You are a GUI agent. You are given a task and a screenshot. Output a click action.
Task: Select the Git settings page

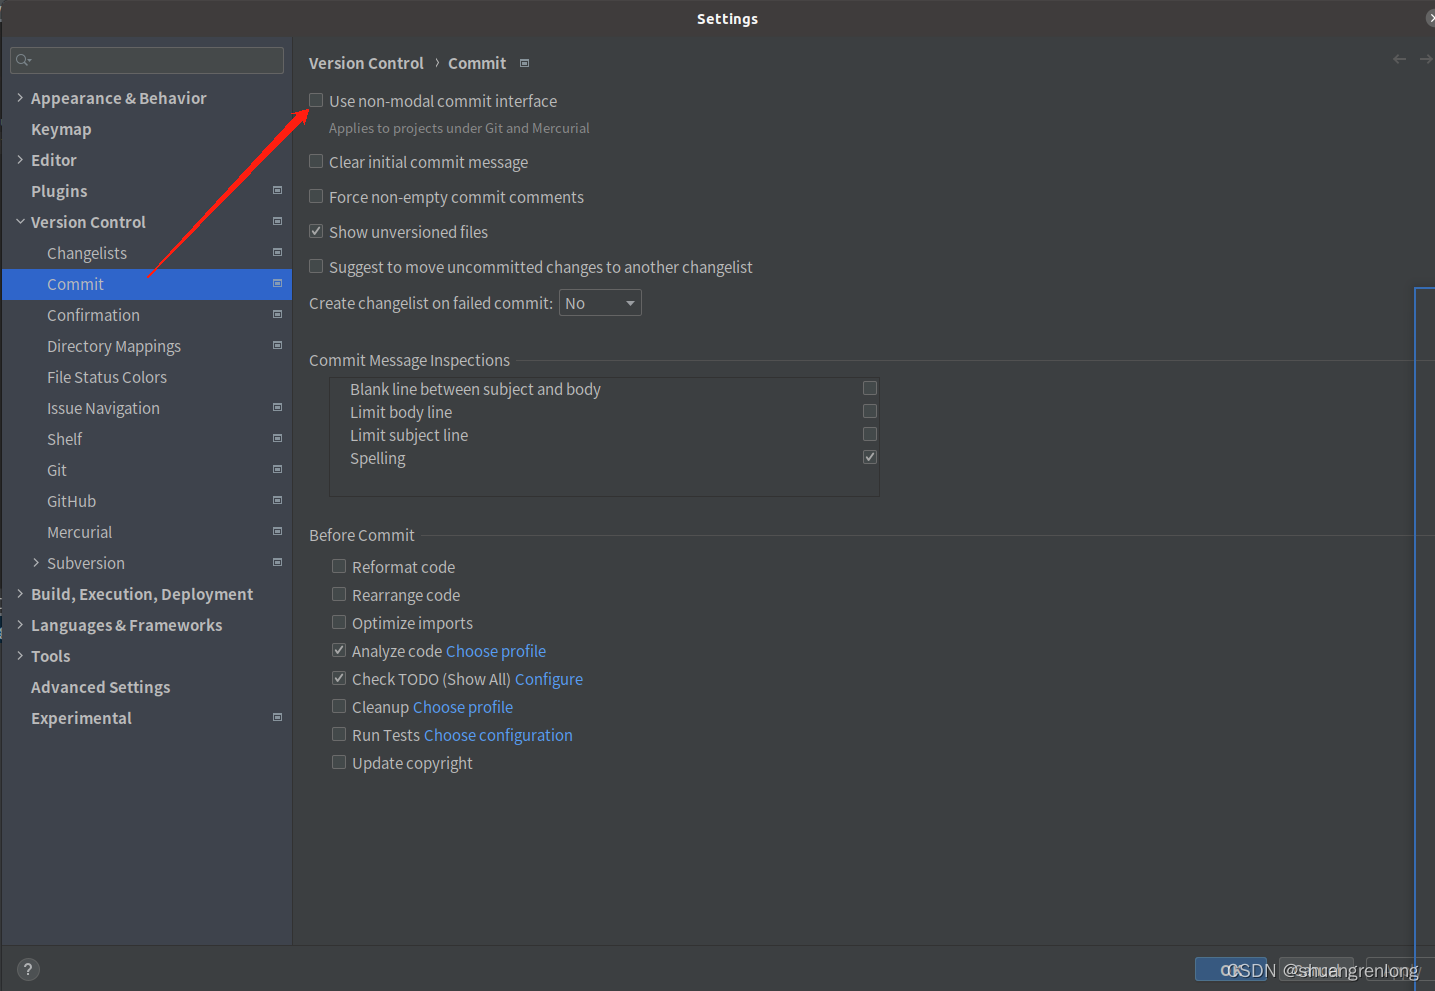pos(57,469)
